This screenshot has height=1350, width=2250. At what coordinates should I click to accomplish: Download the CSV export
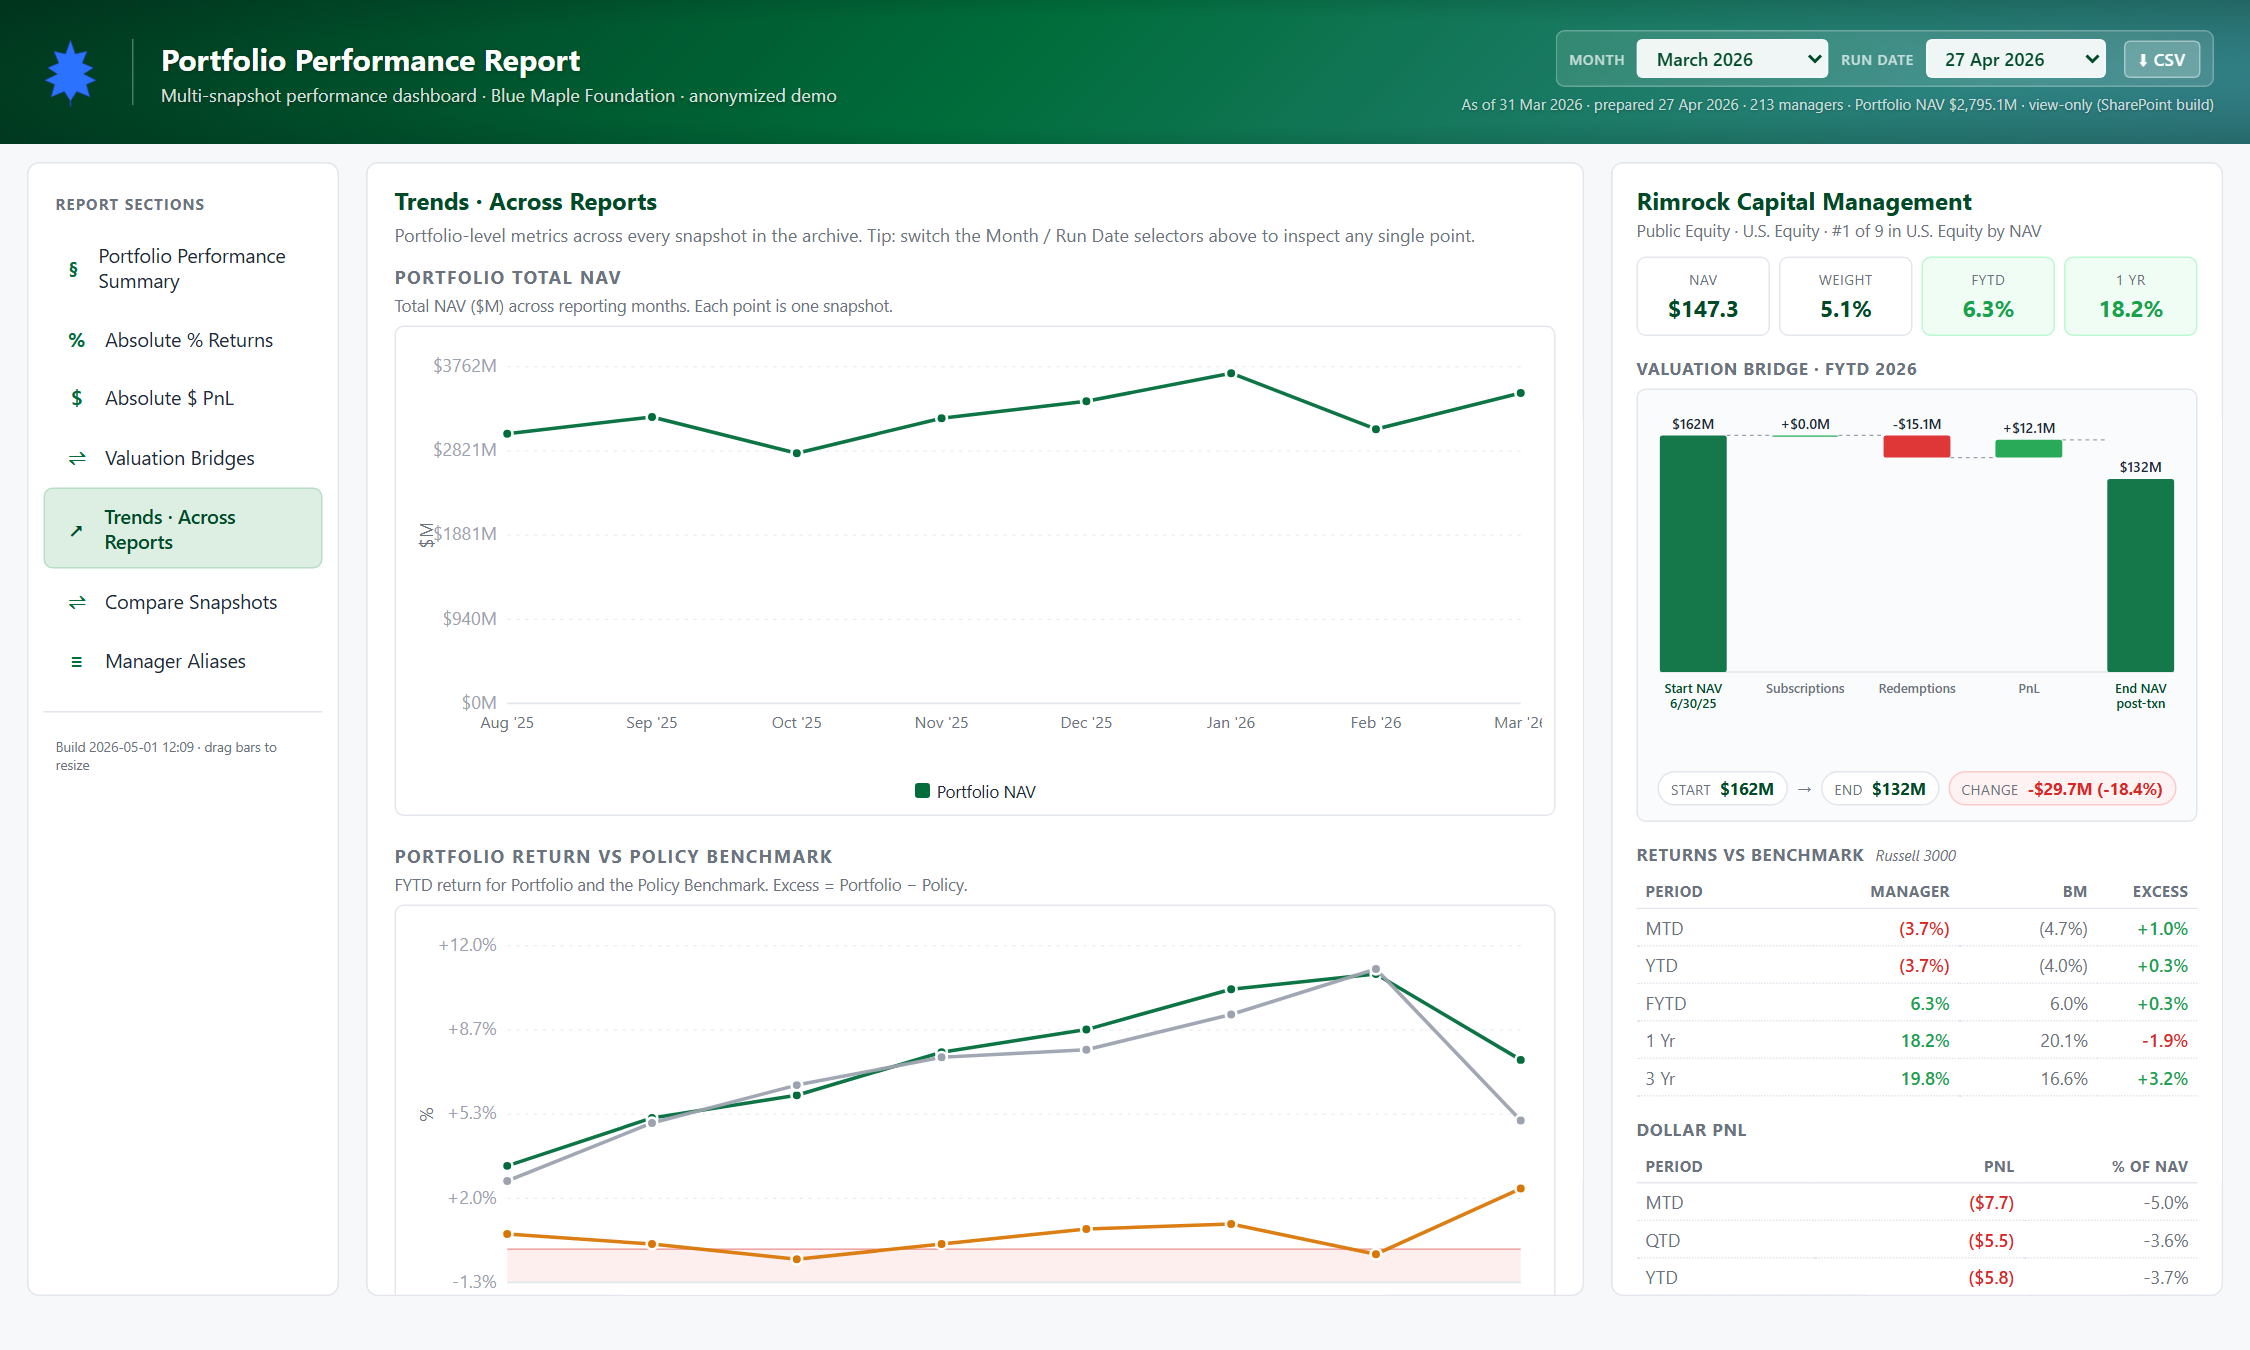pyautogui.click(x=2161, y=59)
